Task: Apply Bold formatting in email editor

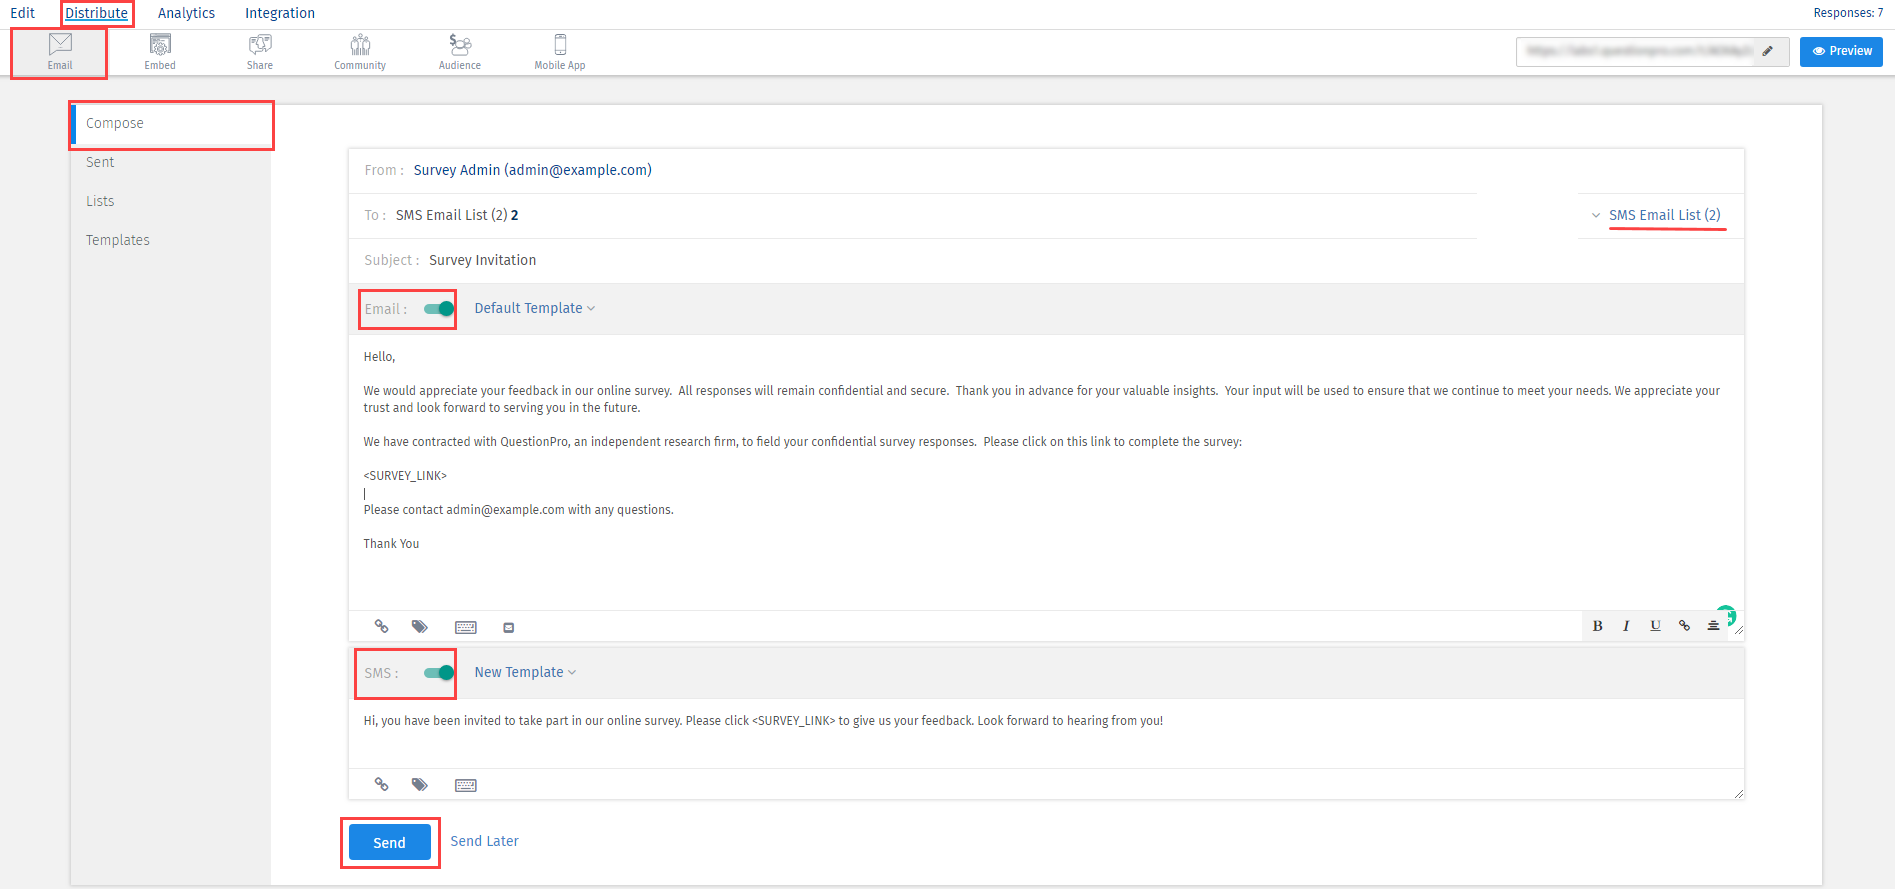Action: [1597, 626]
